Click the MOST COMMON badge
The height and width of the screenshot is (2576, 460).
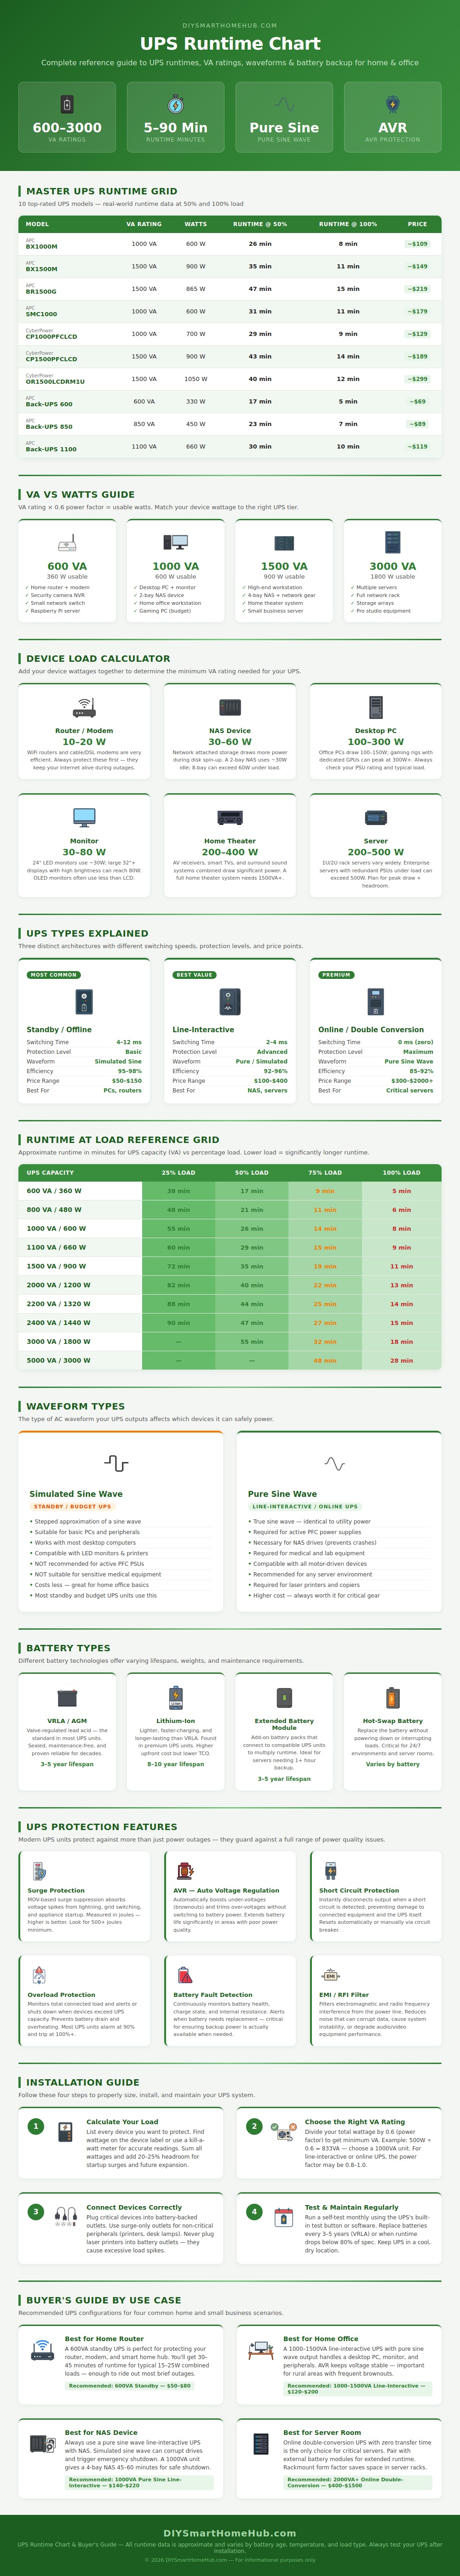click(53, 974)
